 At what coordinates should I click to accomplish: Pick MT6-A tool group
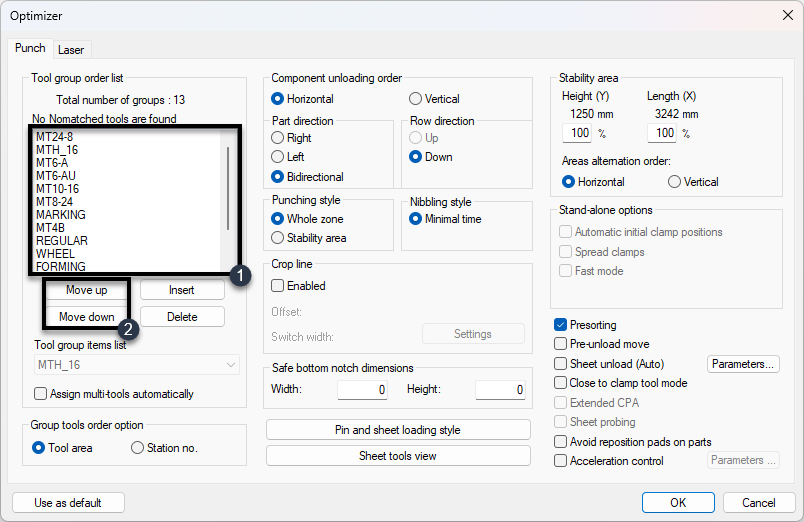(52, 163)
